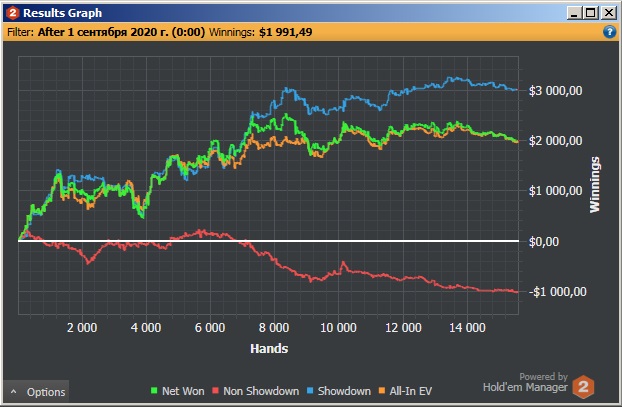Click the 12 000 hands axis label
The height and width of the screenshot is (407, 622).
coord(403,328)
